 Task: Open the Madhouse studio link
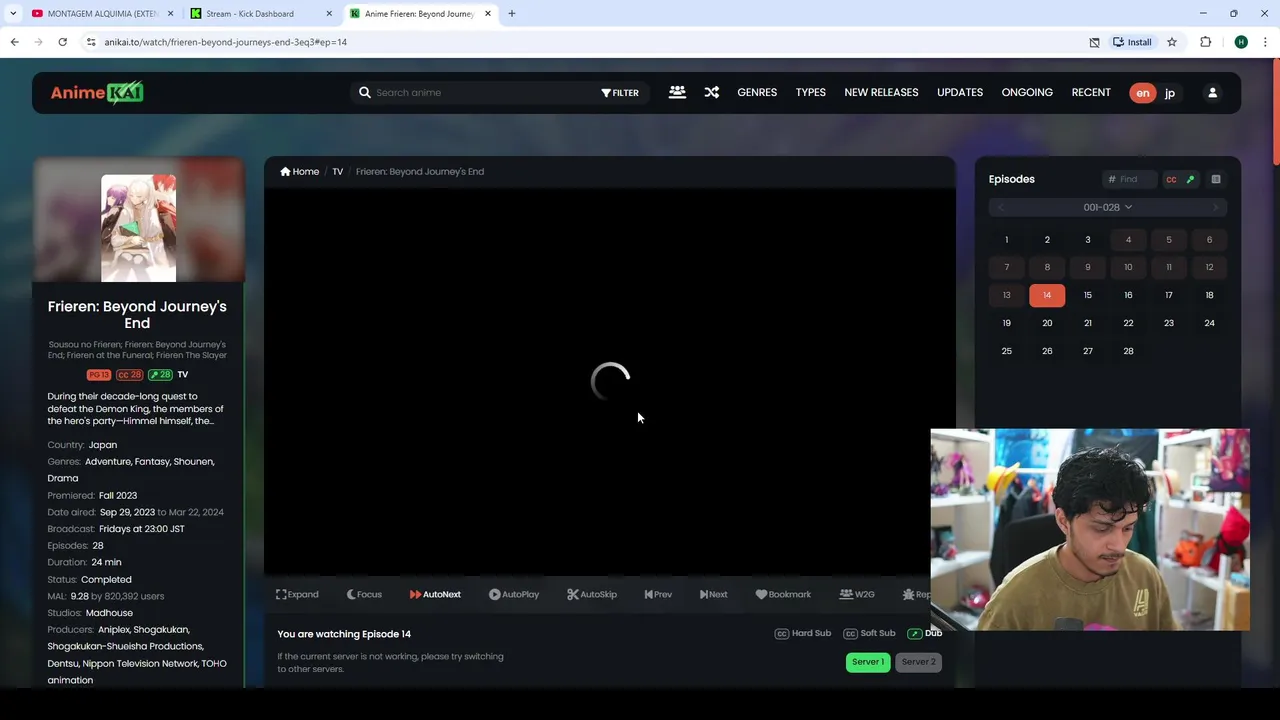tap(109, 613)
